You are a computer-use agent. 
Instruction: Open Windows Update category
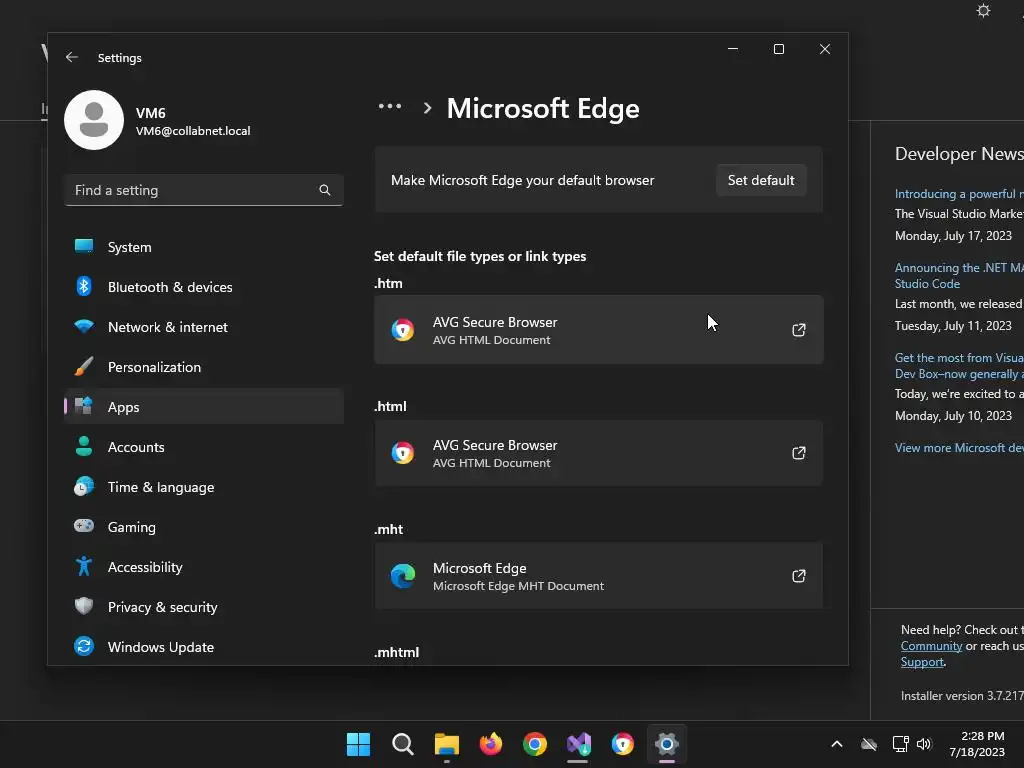[x=204, y=647]
